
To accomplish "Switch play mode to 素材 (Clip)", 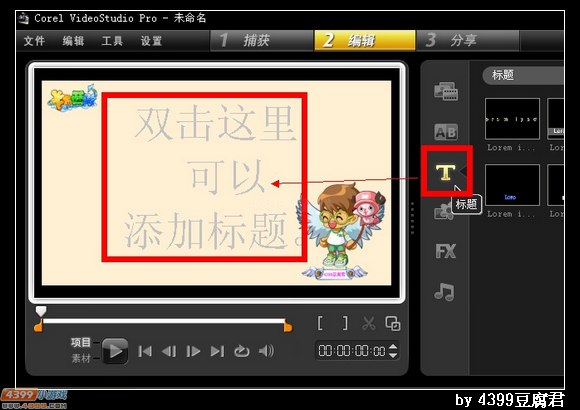I will [x=81, y=358].
